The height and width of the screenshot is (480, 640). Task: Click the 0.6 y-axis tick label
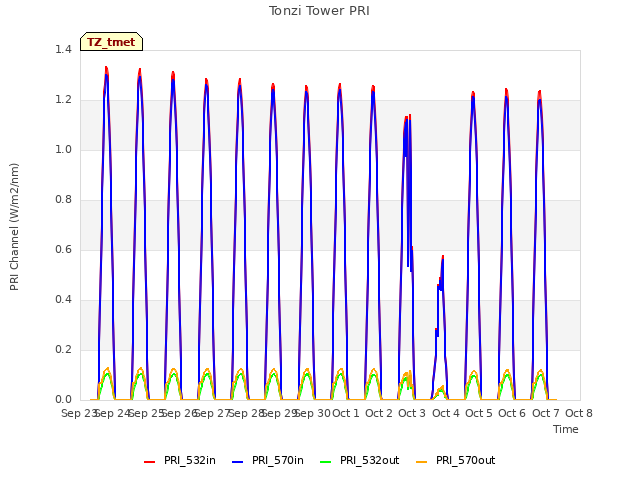[63, 249]
